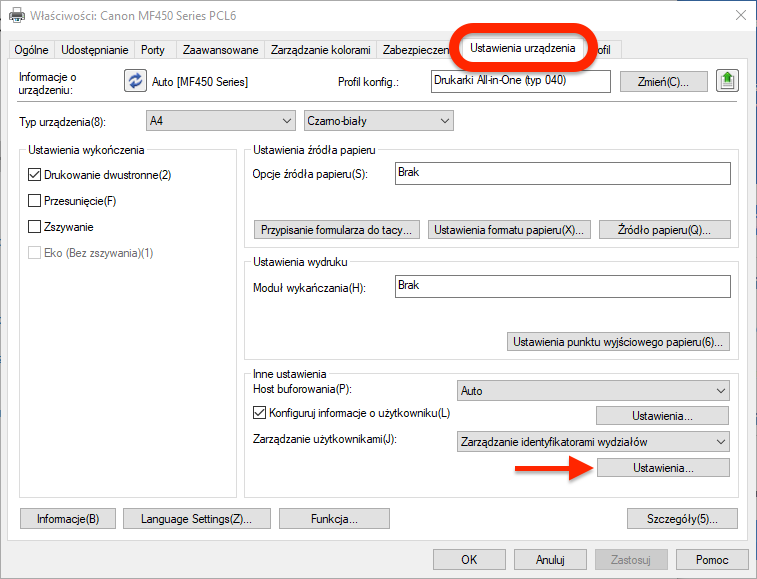Click the printer icon in title bar
The width and height of the screenshot is (757, 579).
tap(17, 15)
